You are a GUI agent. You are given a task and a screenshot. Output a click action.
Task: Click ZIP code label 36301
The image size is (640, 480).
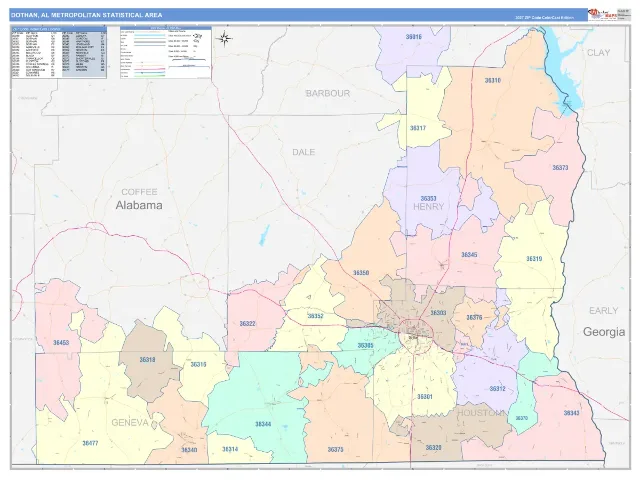424,397
